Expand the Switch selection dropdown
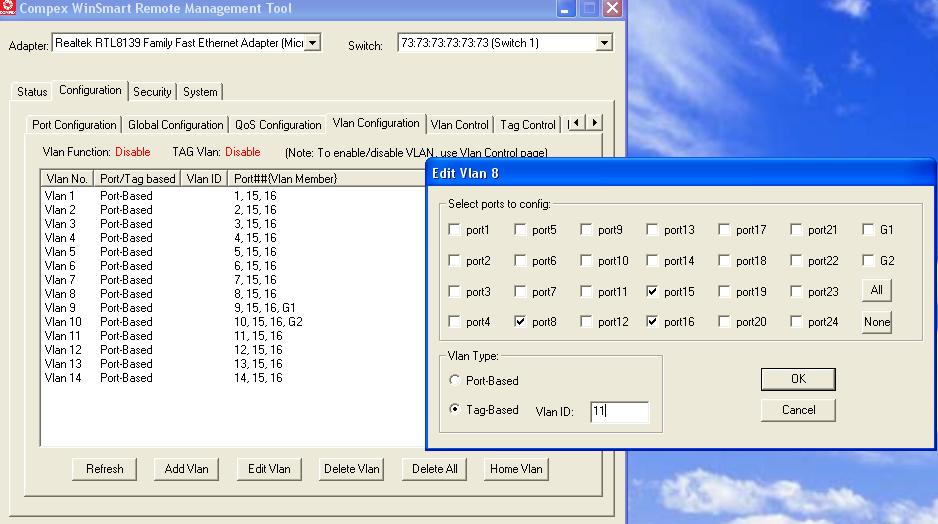The image size is (938, 524). [603, 43]
